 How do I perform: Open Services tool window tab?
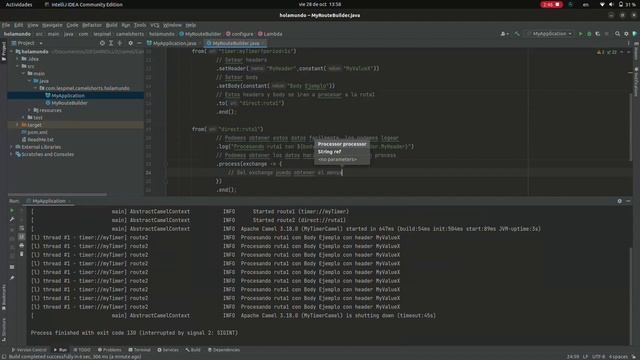click(168, 350)
